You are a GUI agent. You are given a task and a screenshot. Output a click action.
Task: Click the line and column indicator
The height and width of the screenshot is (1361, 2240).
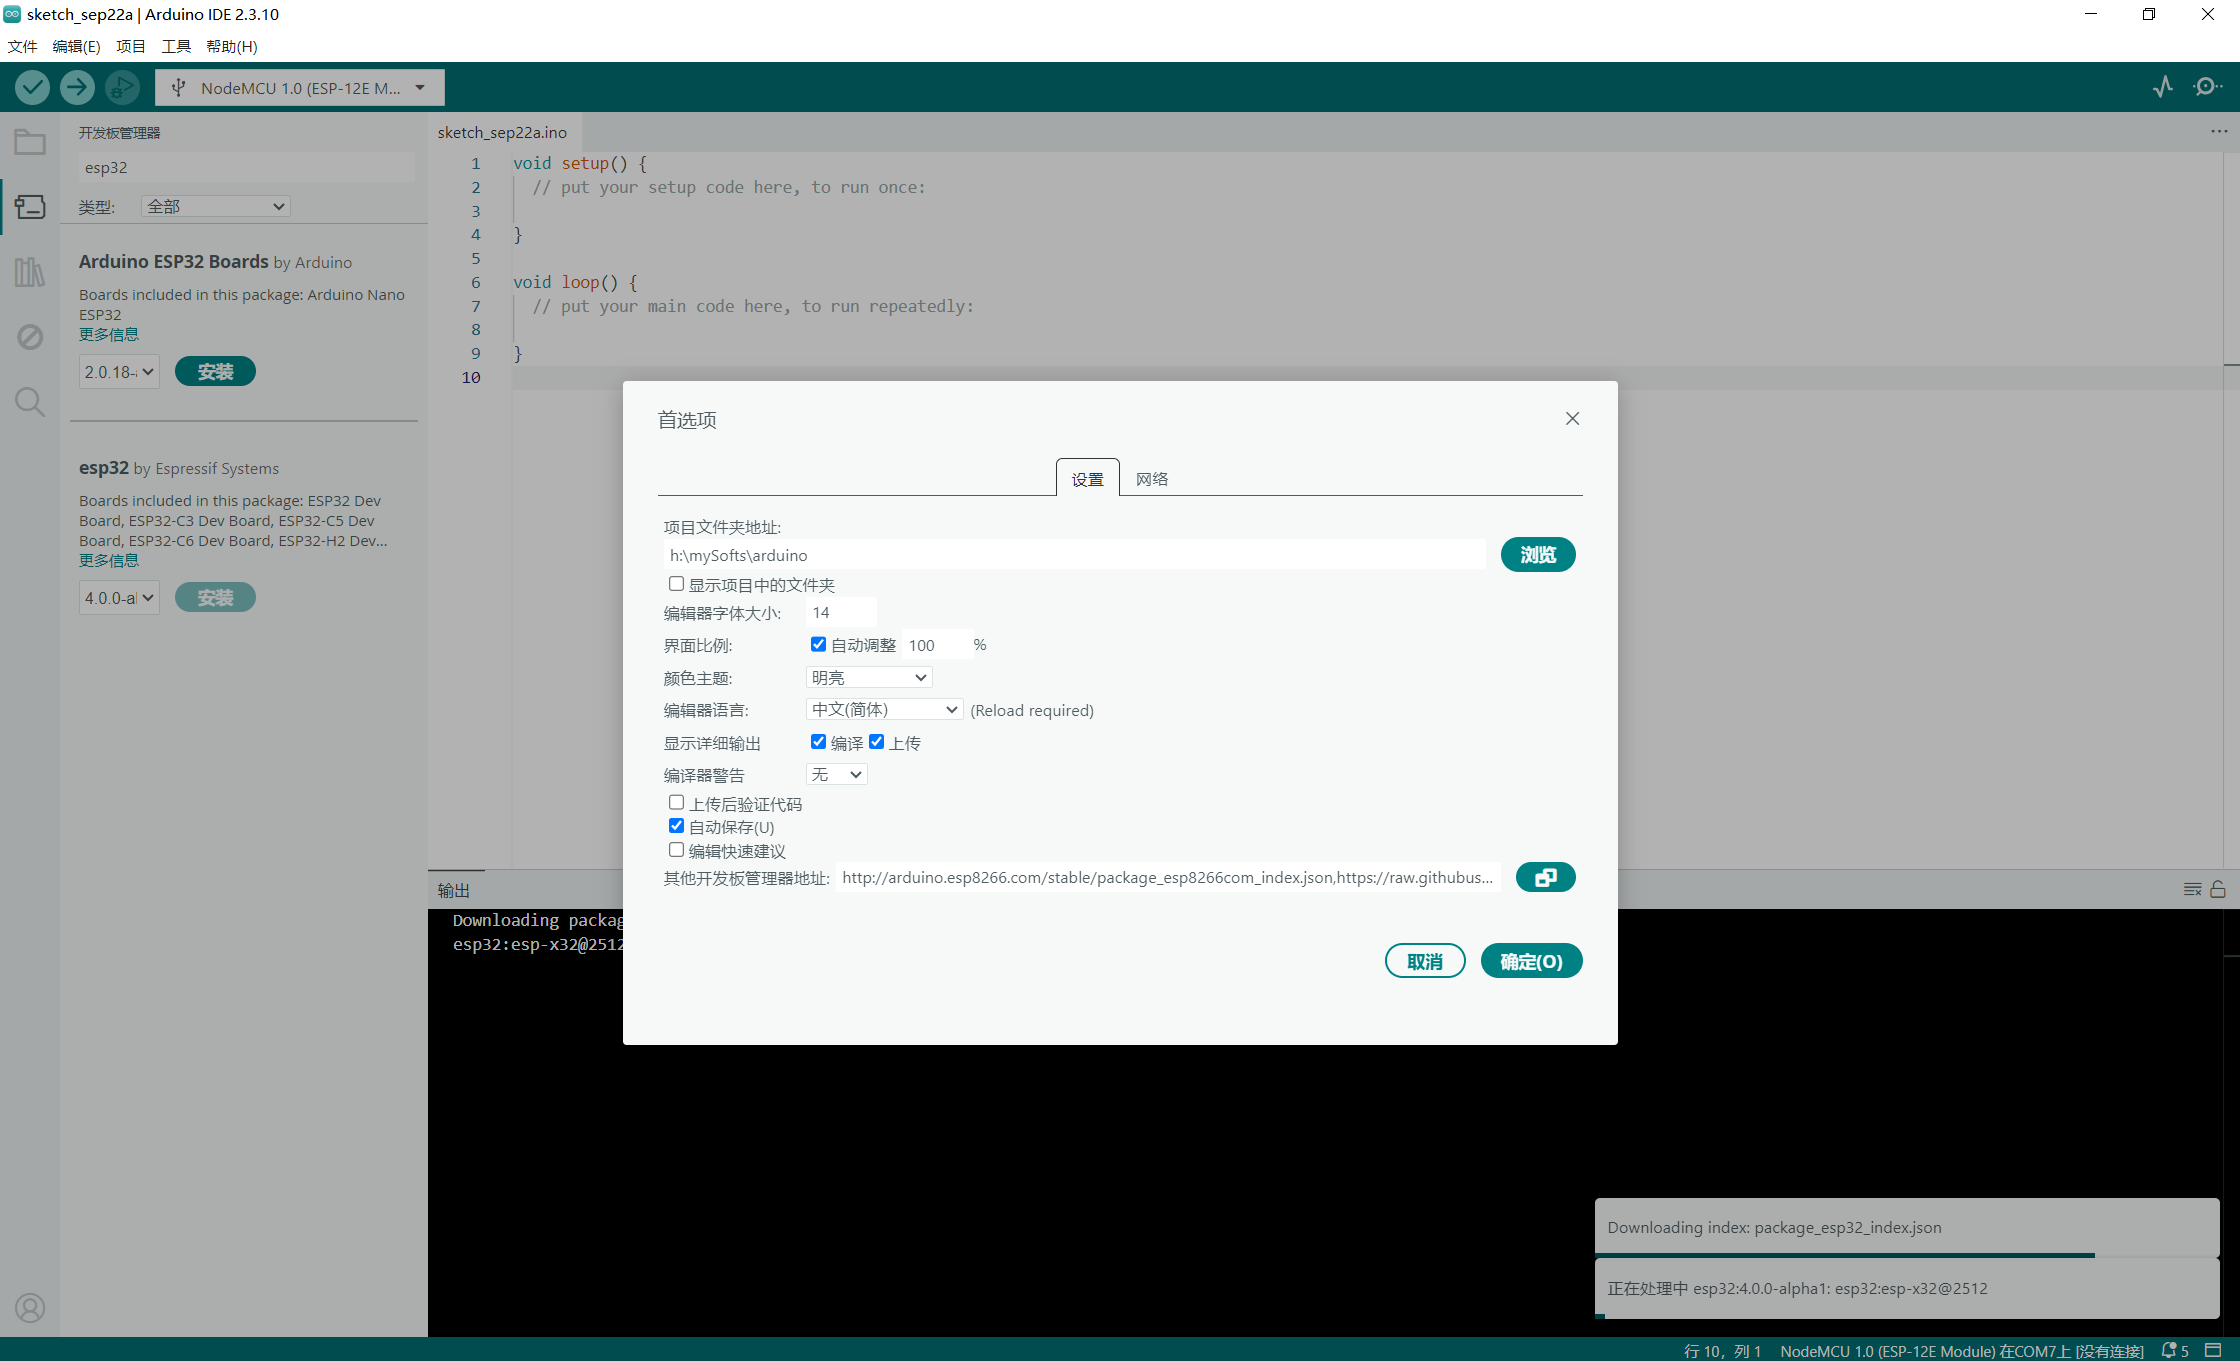point(1722,1351)
